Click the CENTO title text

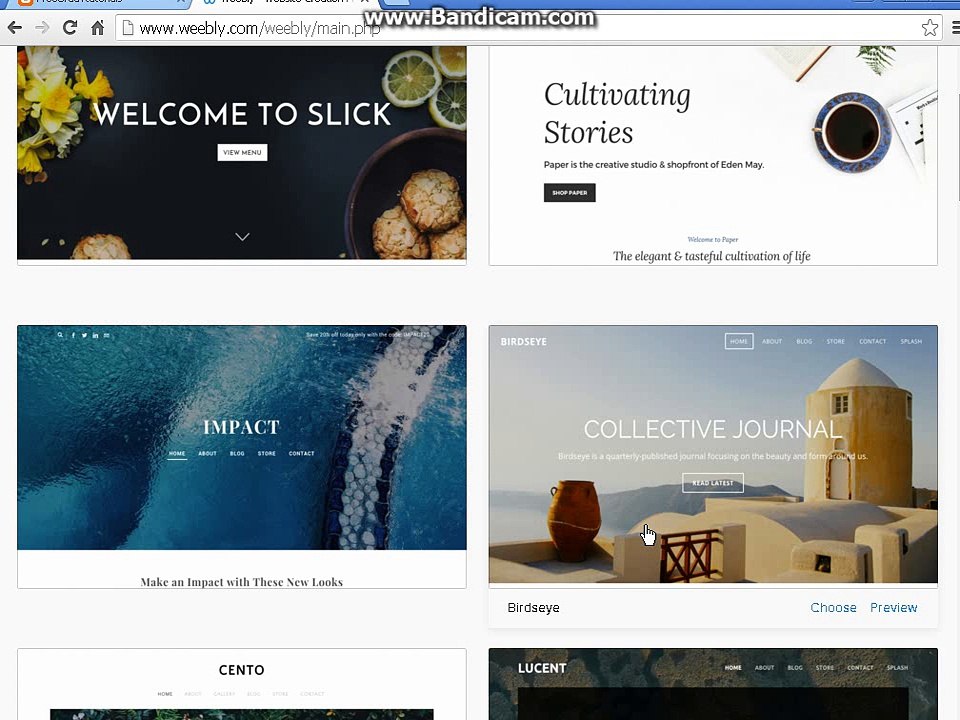point(241,670)
